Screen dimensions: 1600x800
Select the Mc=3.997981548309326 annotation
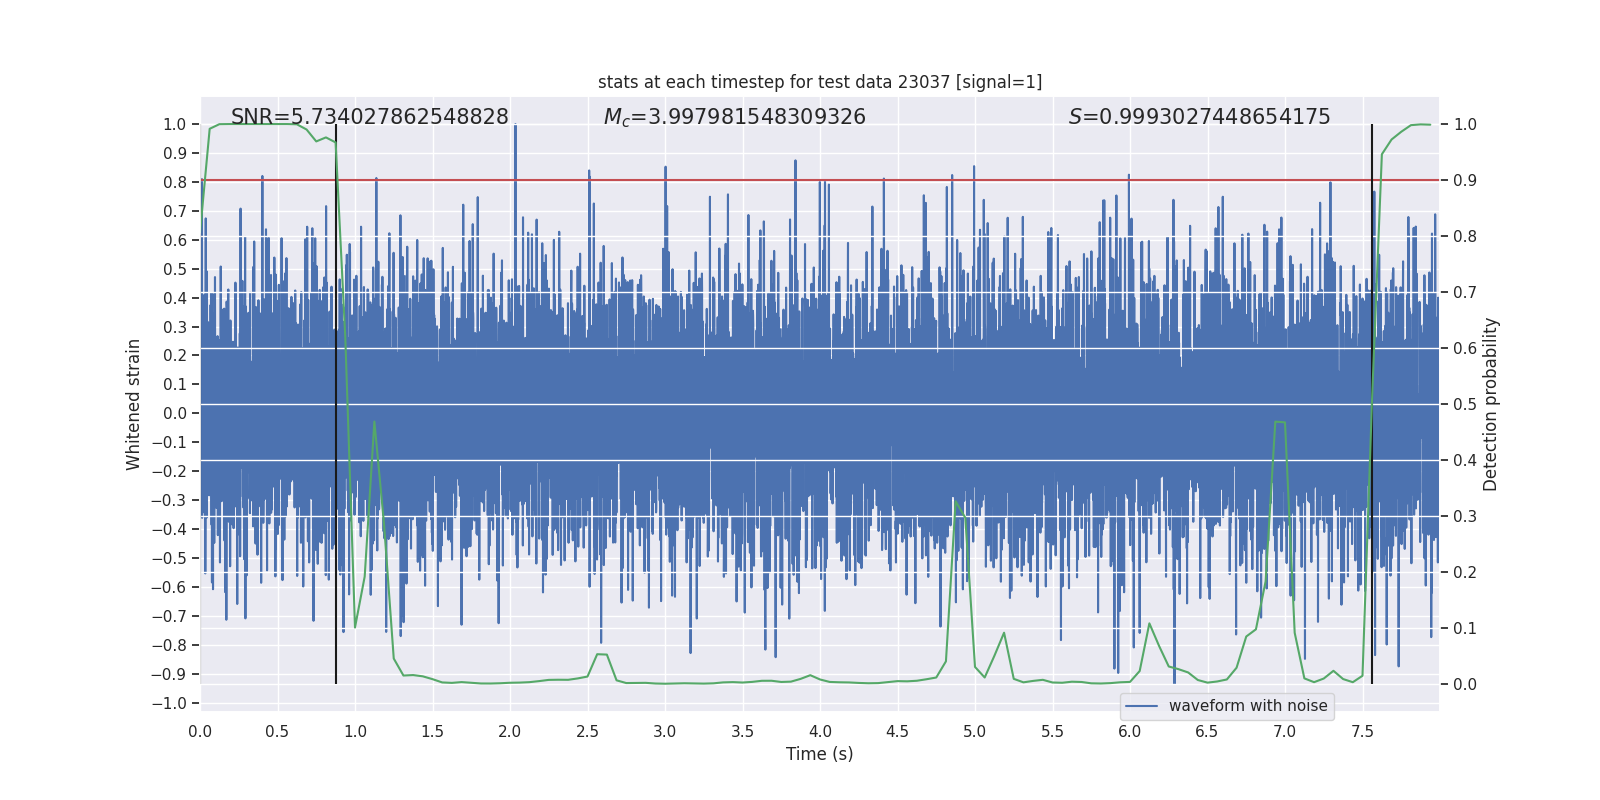pos(735,117)
